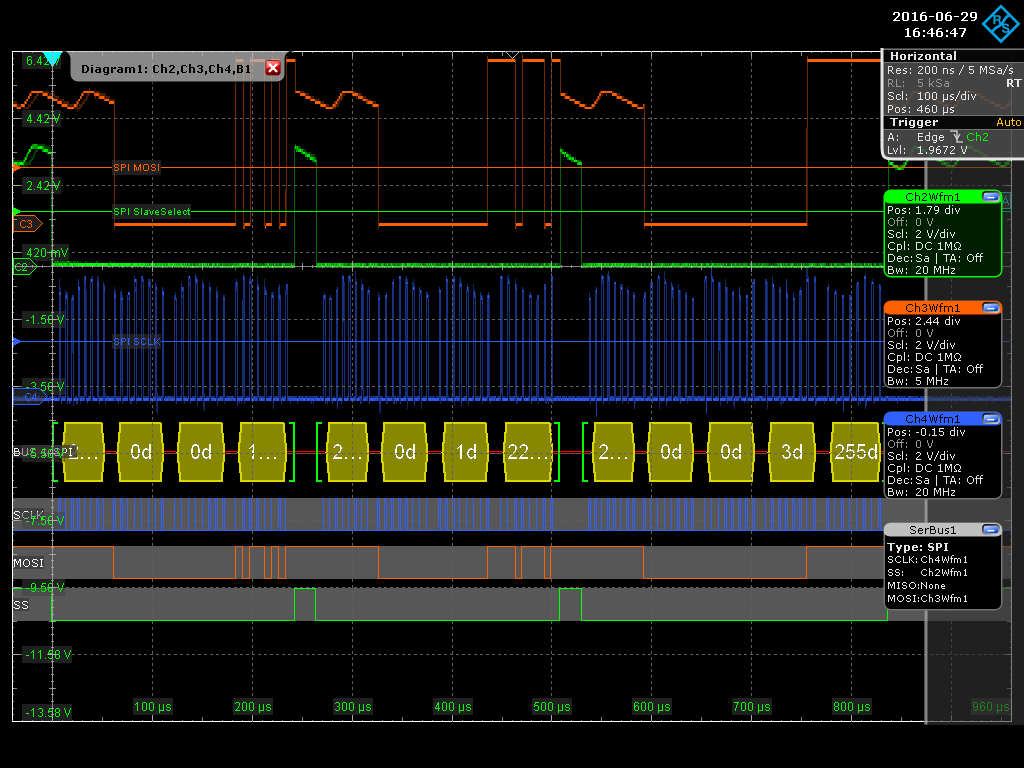Click the Scl: 100 µs/div horizontal scale
Screen dimensions: 1024x768
[931, 96]
